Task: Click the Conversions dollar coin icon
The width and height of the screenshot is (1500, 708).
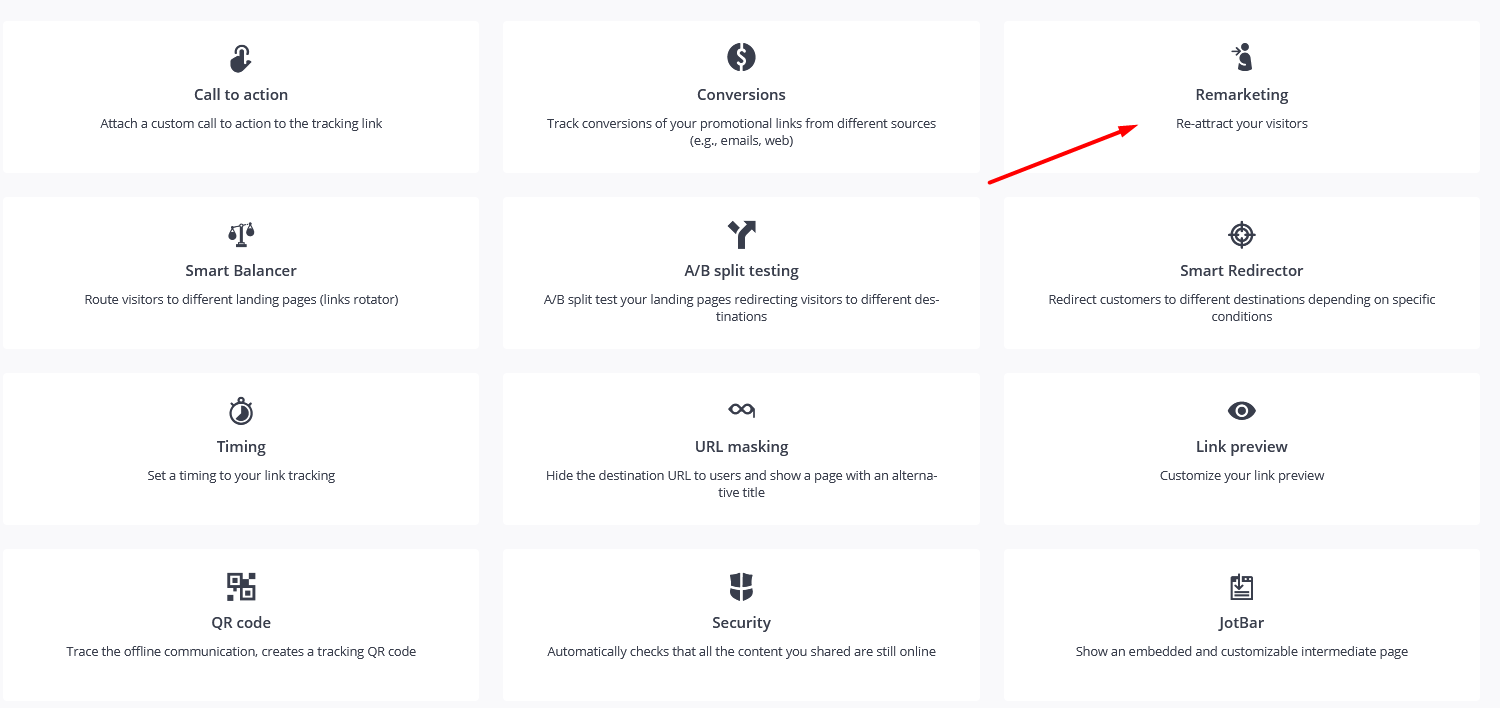Action: 741,56
